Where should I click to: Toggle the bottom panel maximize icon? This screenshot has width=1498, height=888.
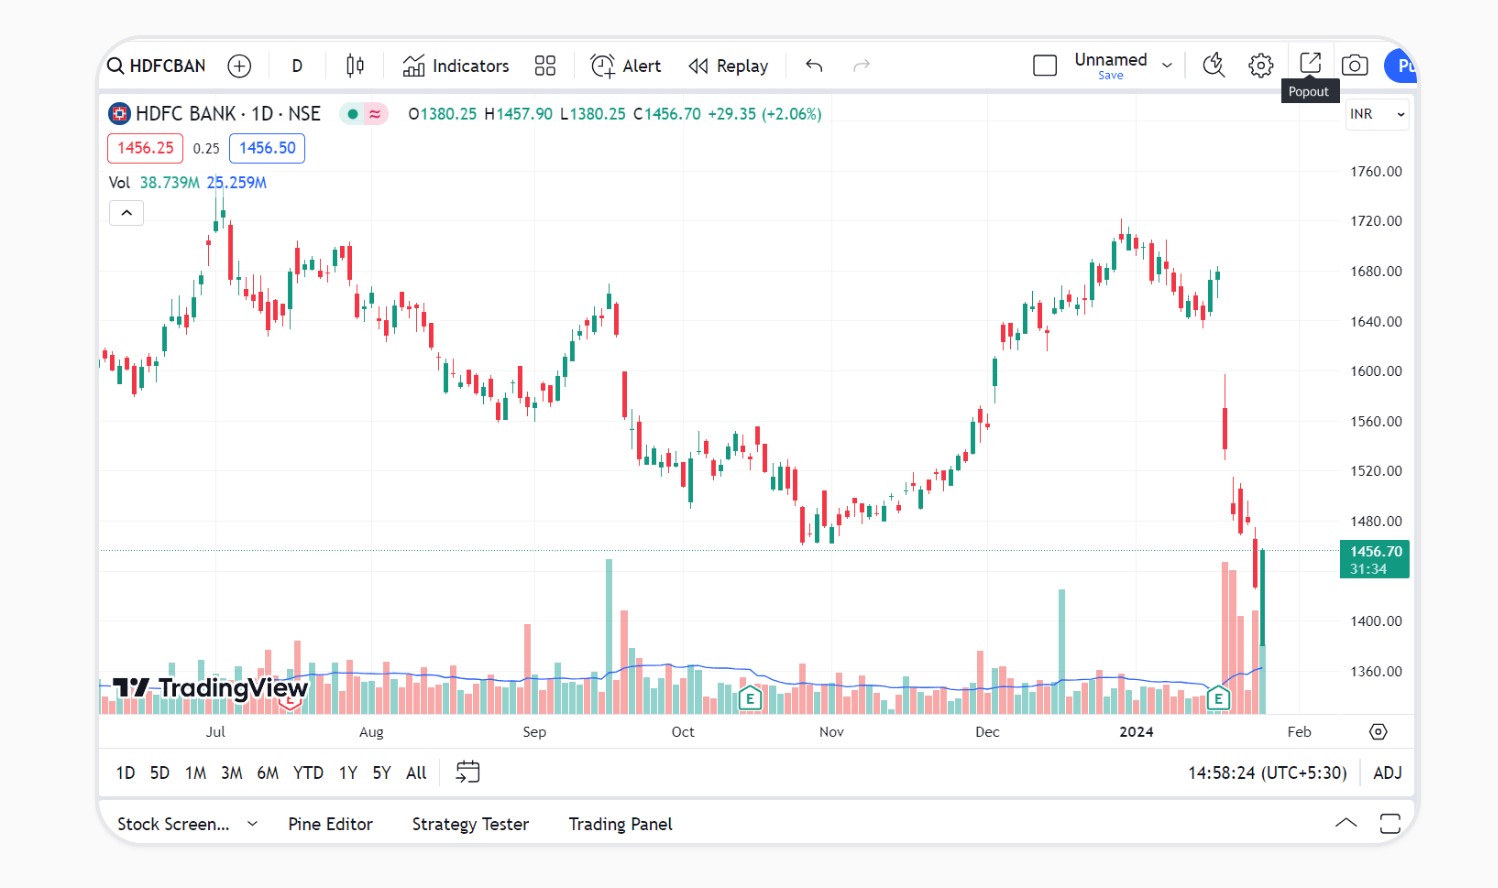[x=1390, y=824]
